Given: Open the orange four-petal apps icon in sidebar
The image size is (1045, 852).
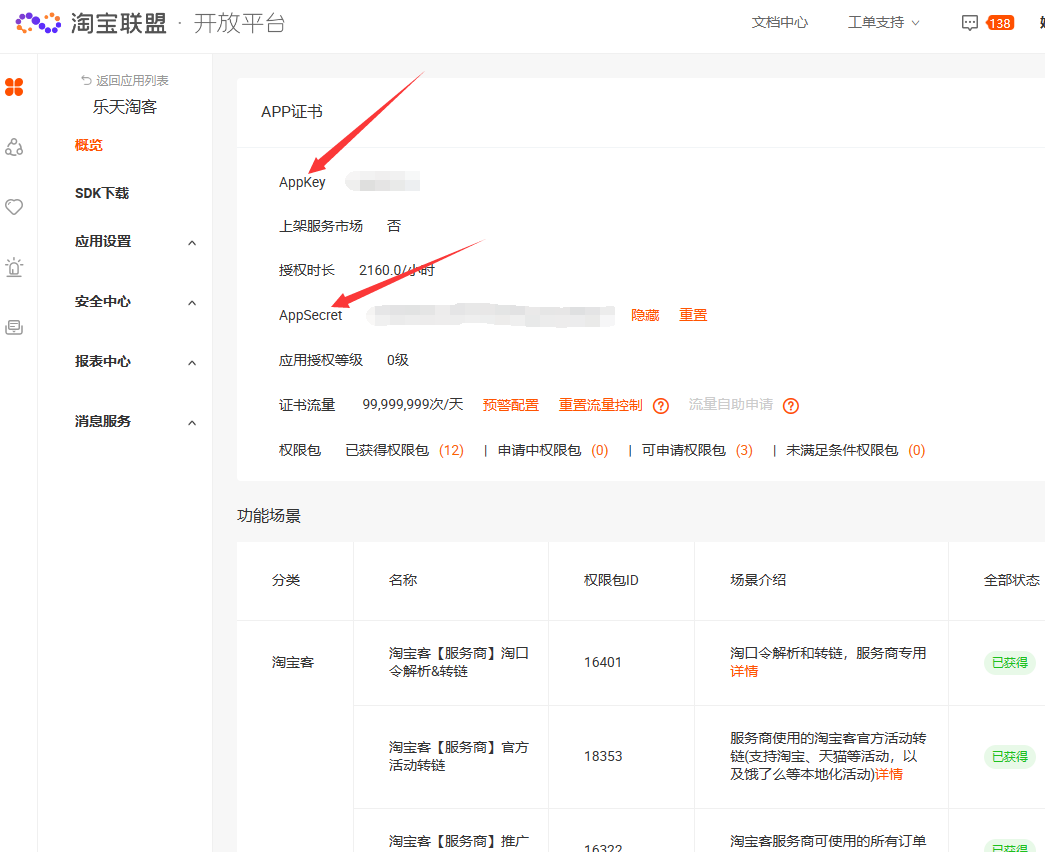Looking at the screenshot, I should (14, 87).
